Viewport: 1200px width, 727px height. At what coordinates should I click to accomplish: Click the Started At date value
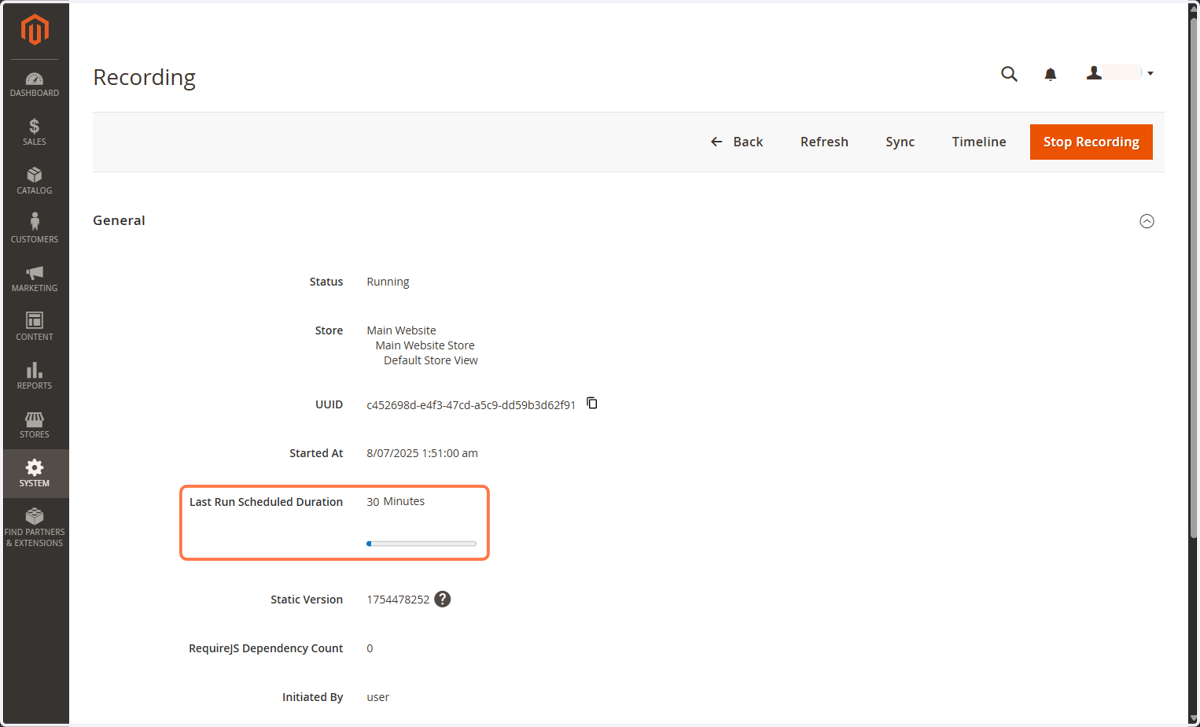pyautogui.click(x=422, y=453)
